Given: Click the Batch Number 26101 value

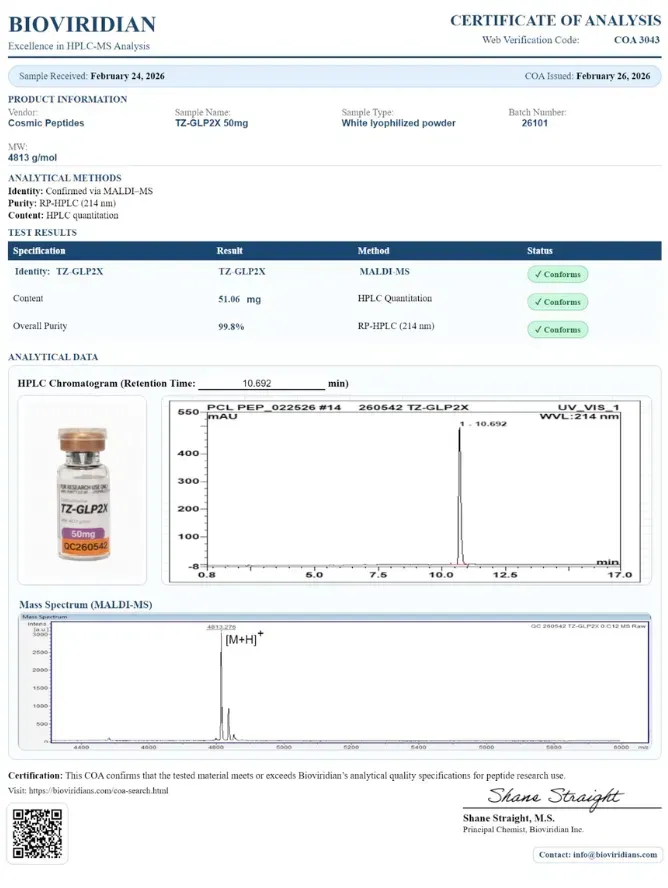Looking at the screenshot, I should click(x=534, y=123).
